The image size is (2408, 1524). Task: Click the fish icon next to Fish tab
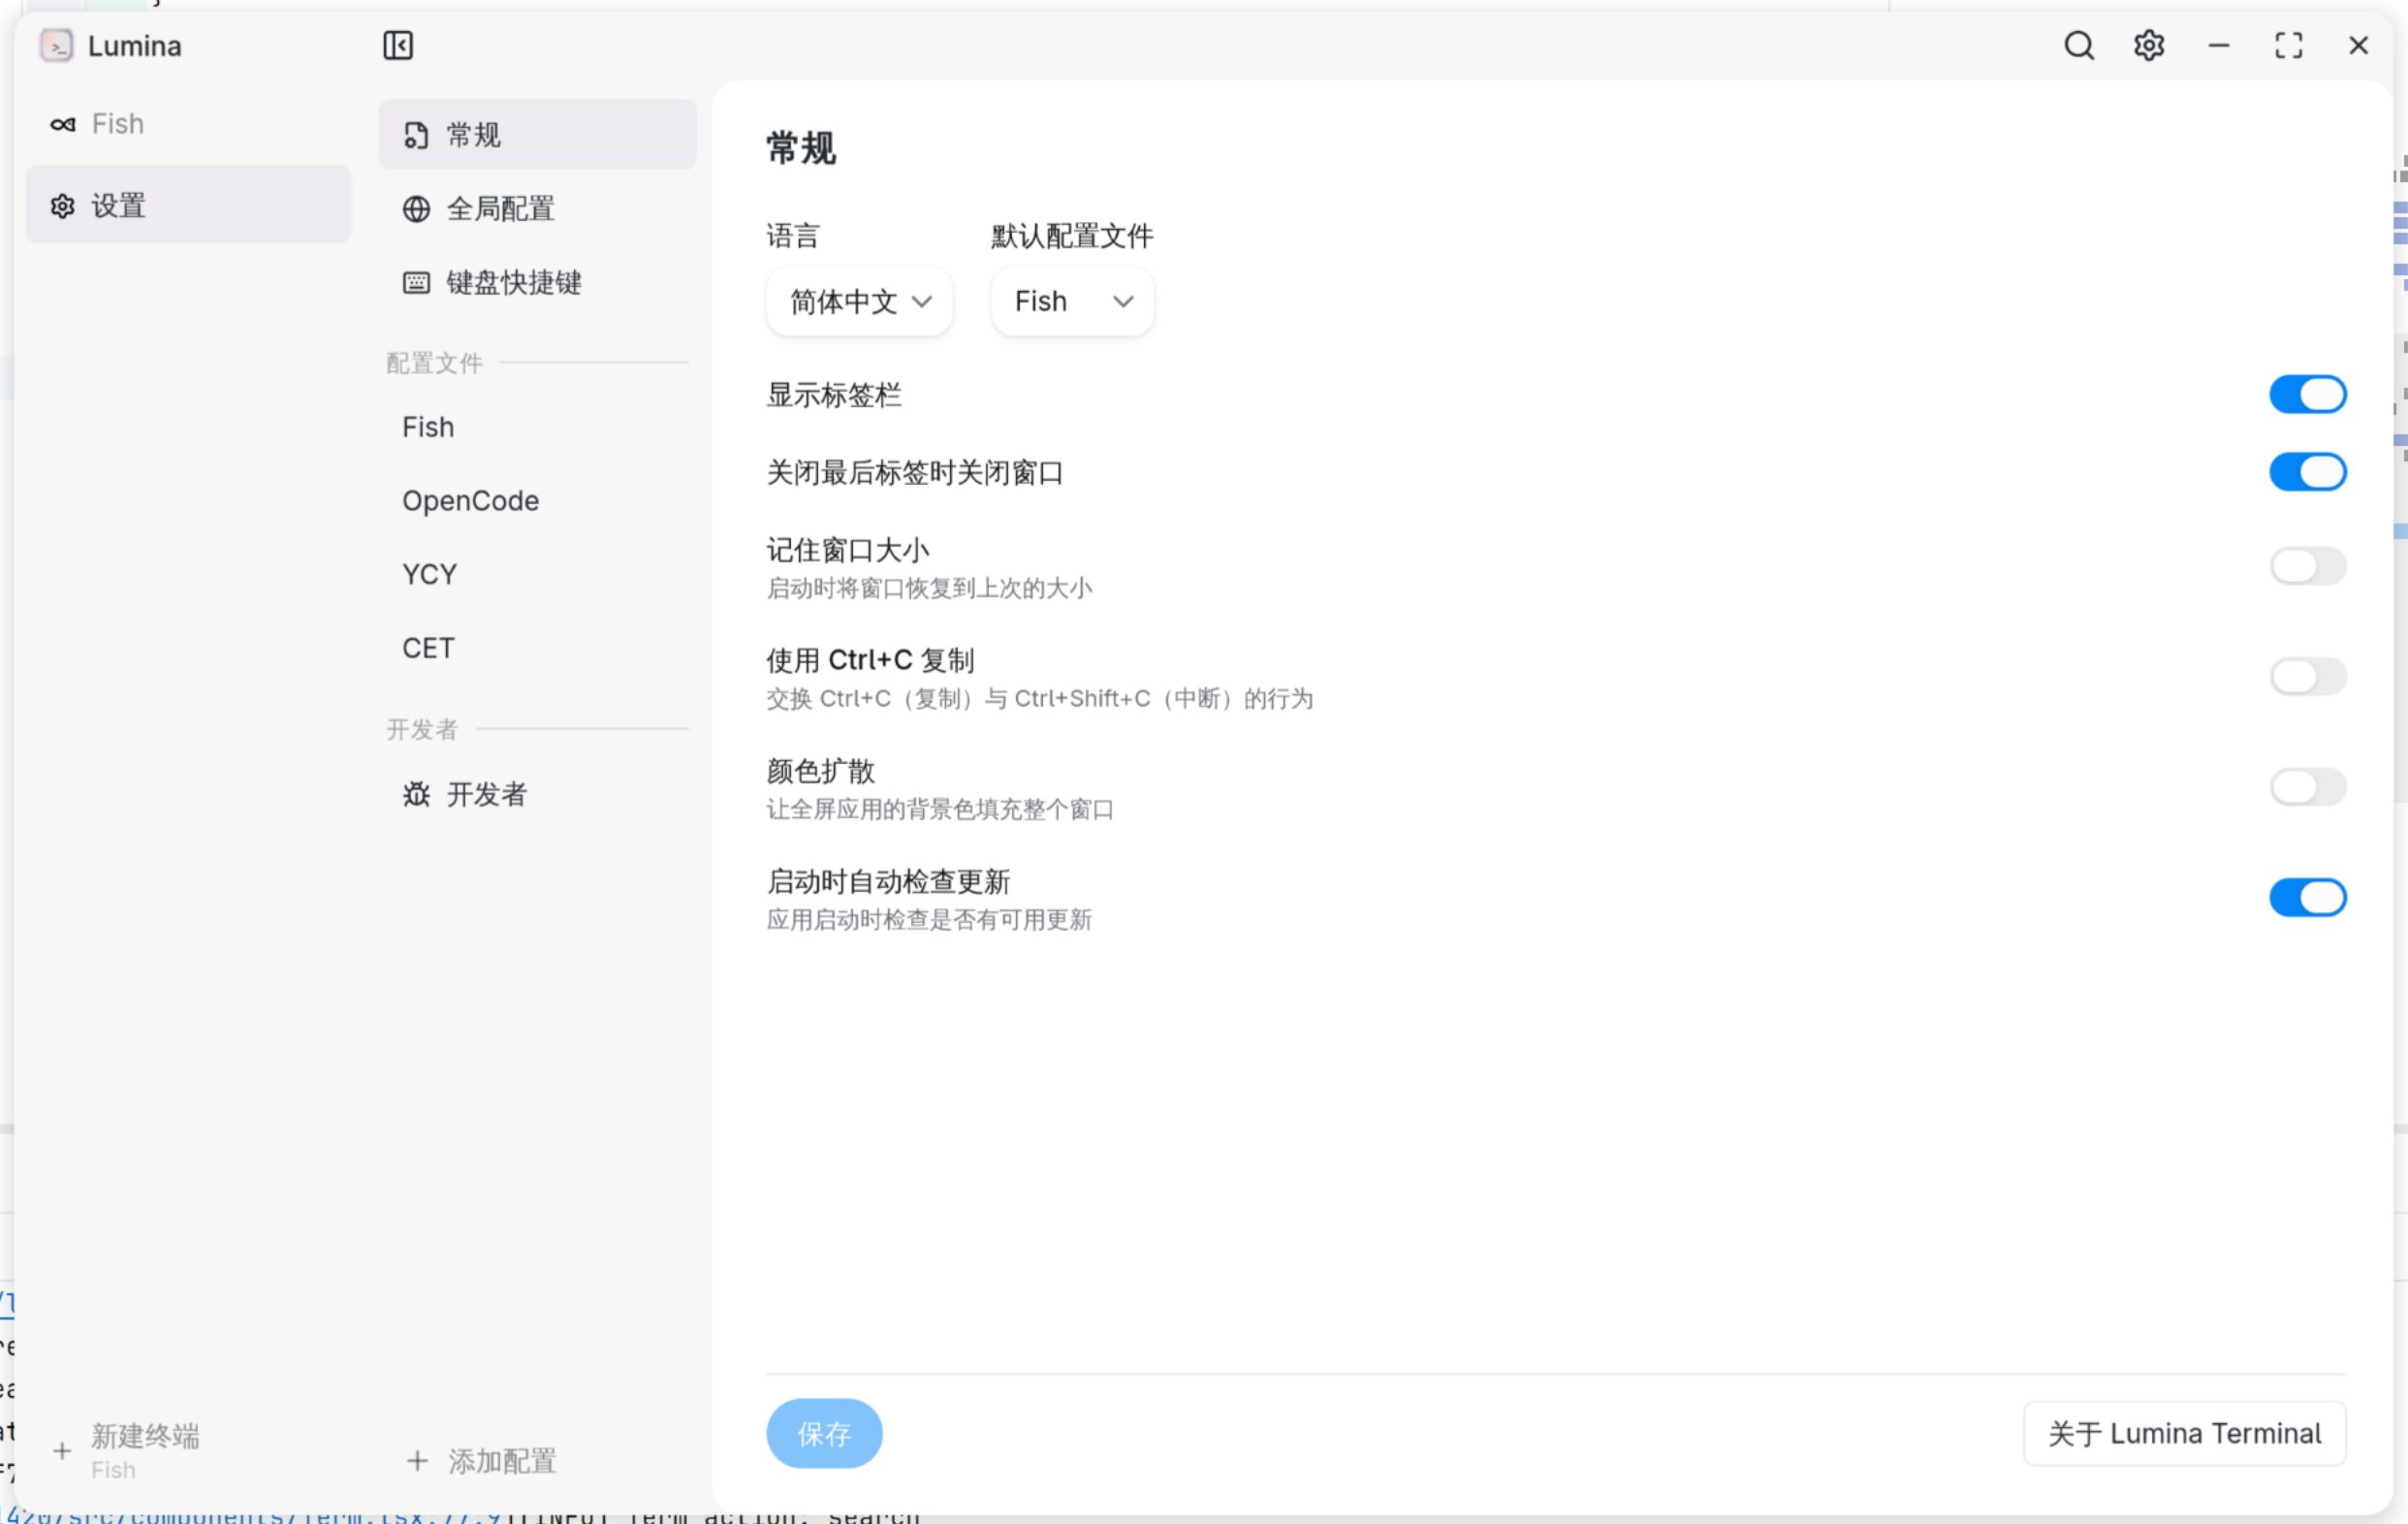(x=63, y=125)
